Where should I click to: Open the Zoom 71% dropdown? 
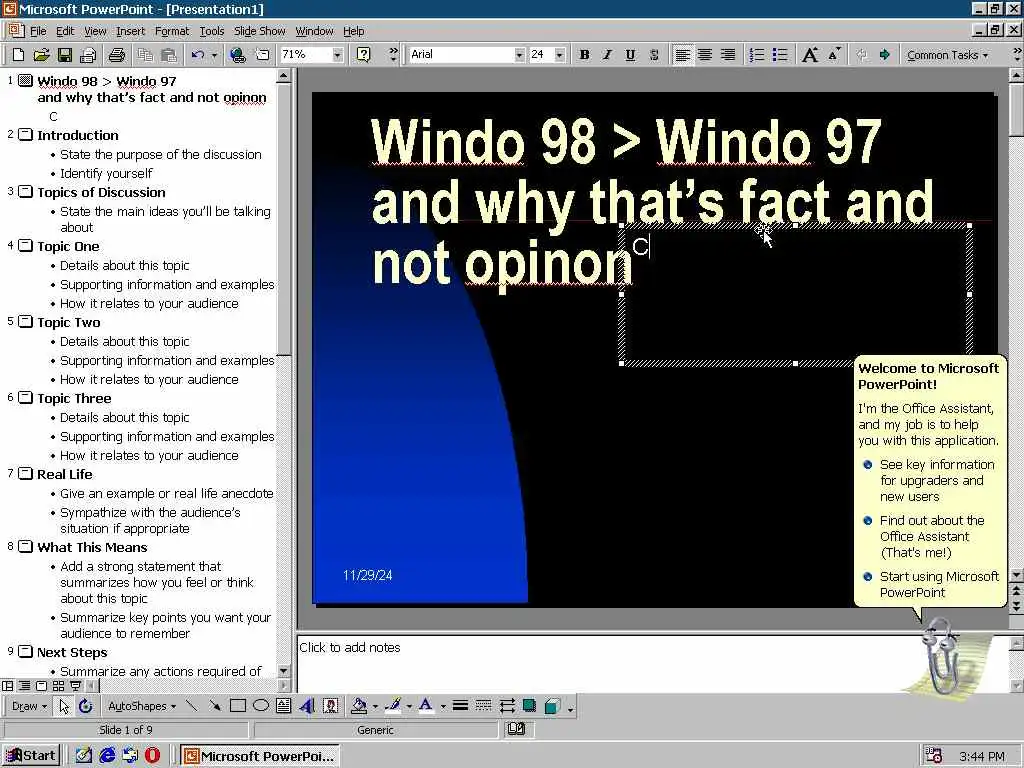click(337, 55)
